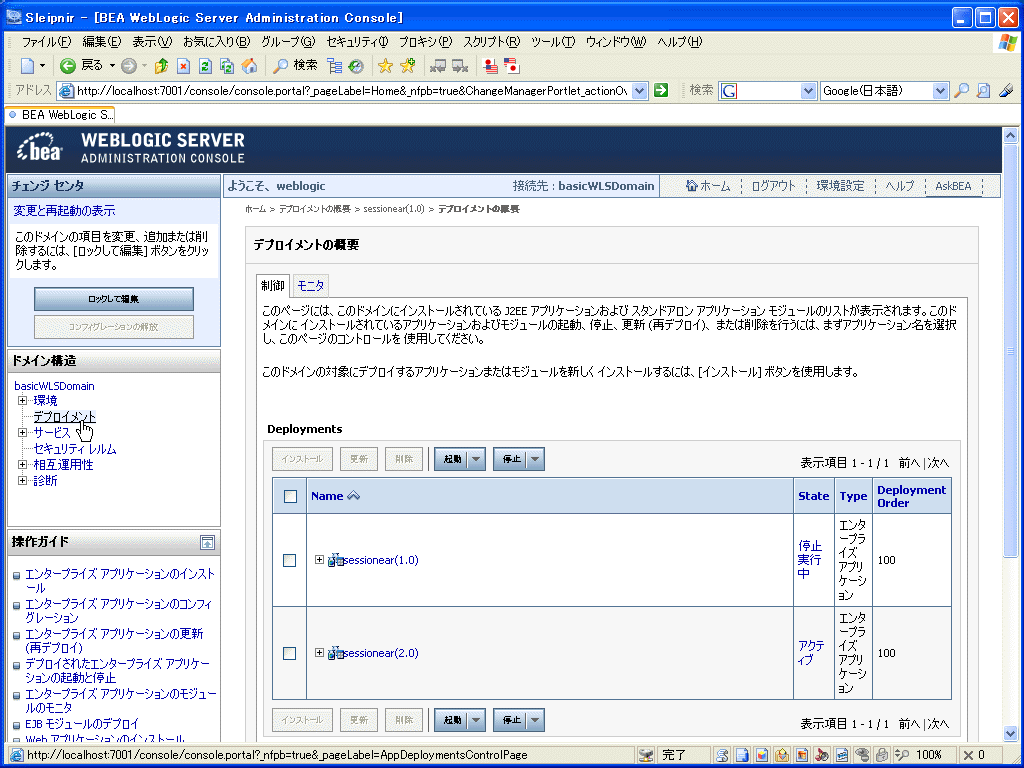Open the history clock icon
The height and width of the screenshot is (768, 1024).
tap(356, 66)
